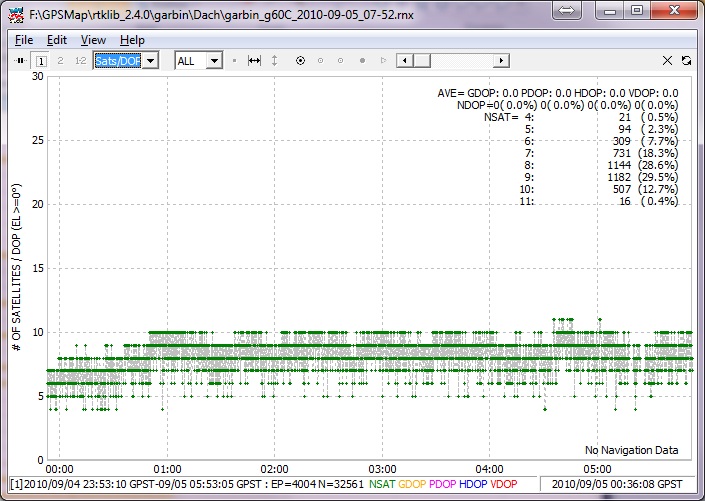Toggle solution 1 button in toolbar
The image size is (705, 501).
click(41, 61)
